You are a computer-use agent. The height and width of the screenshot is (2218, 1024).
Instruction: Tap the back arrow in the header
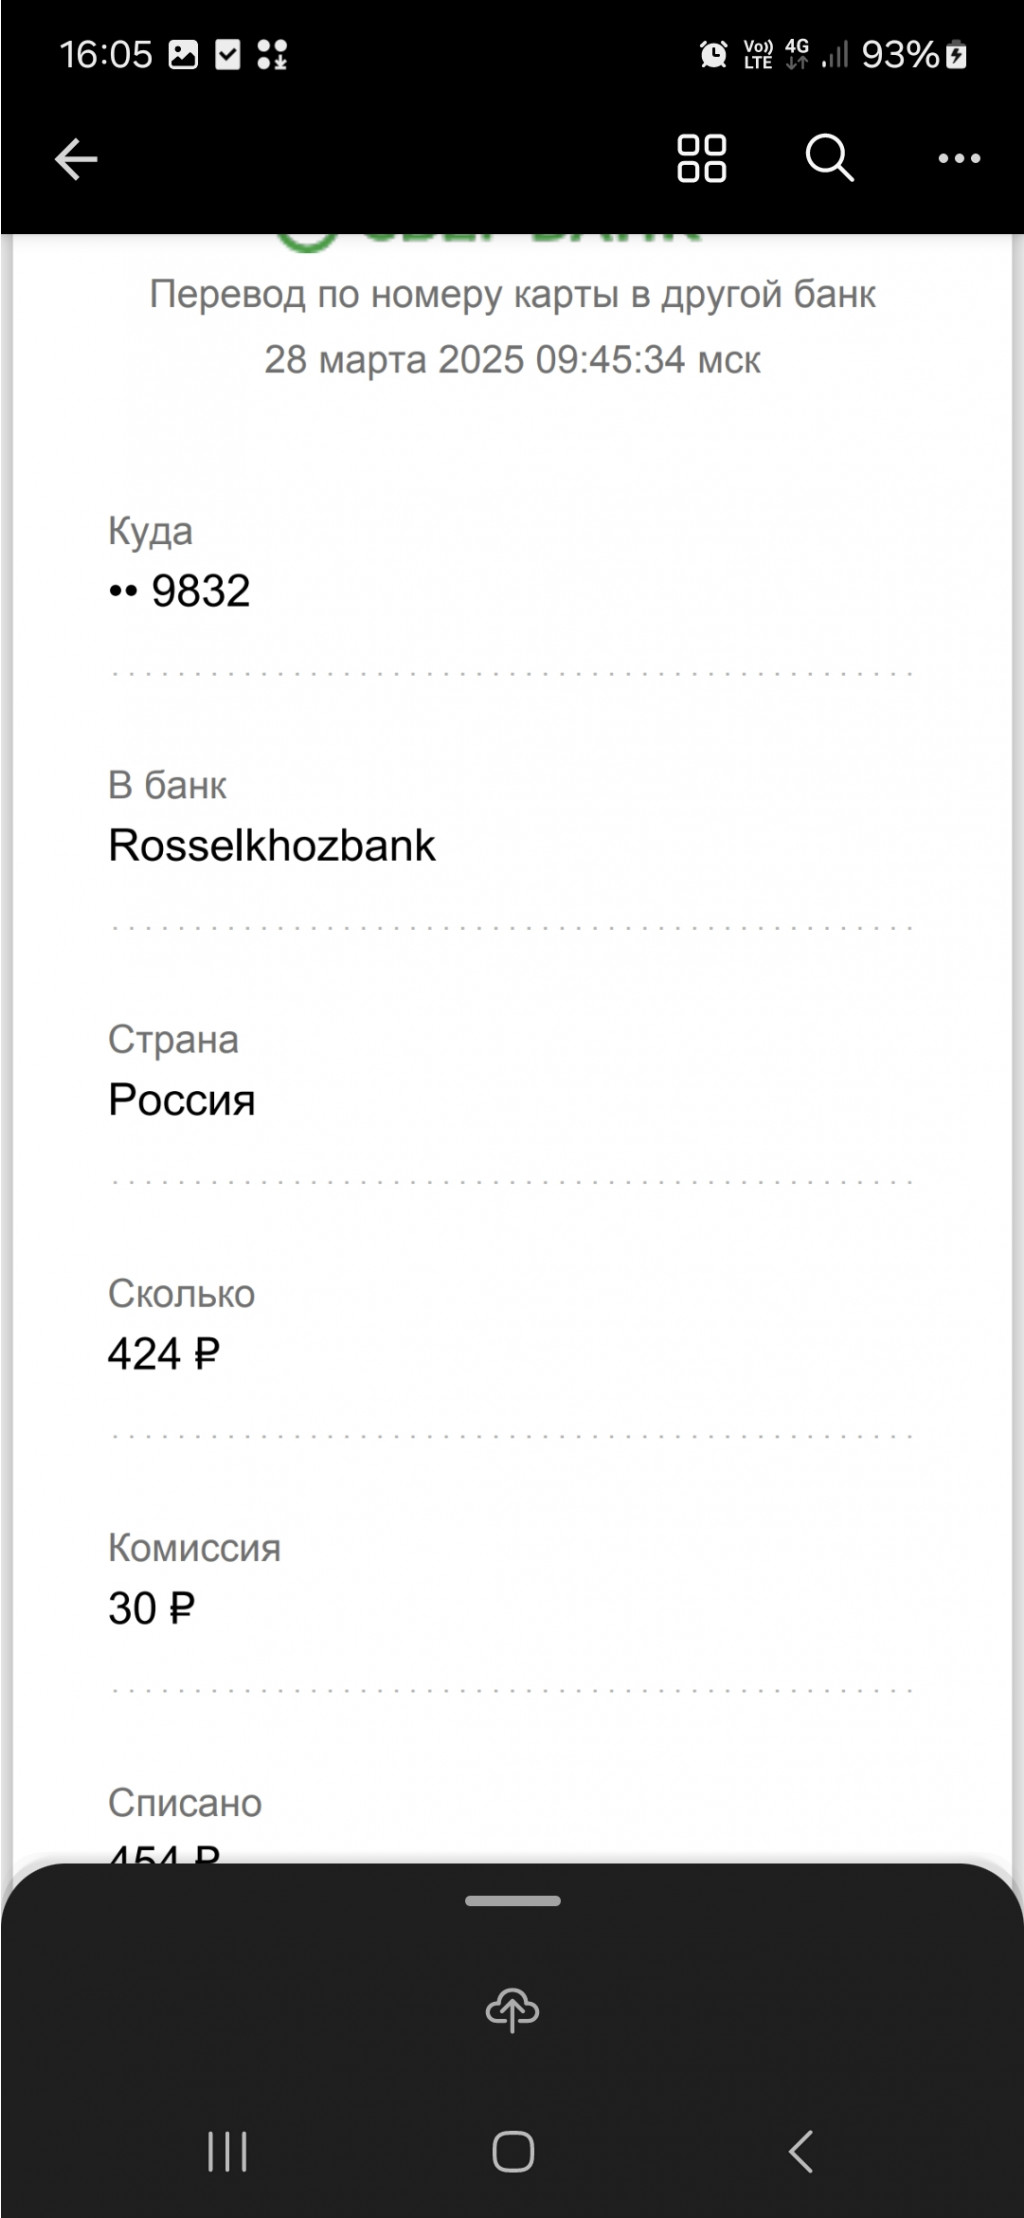click(76, 158)
